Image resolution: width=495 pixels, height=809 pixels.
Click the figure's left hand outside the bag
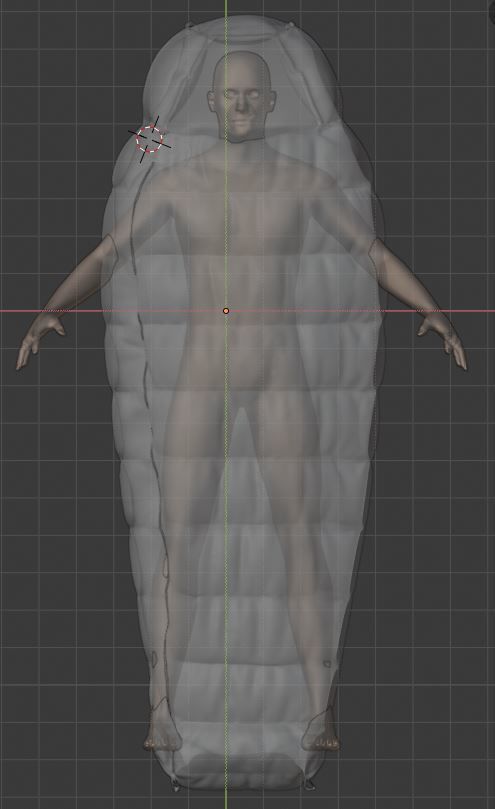(445, 341)
